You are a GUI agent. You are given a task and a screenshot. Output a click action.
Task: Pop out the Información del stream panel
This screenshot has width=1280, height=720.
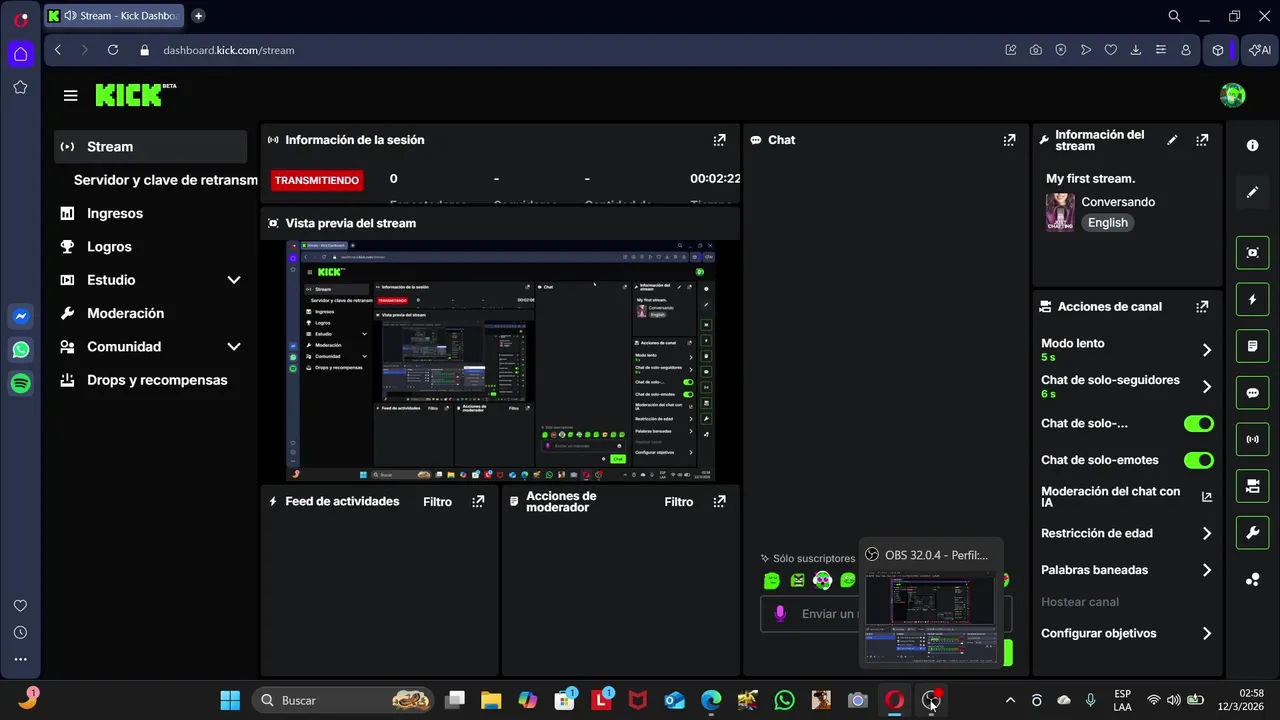point(1202,140)
